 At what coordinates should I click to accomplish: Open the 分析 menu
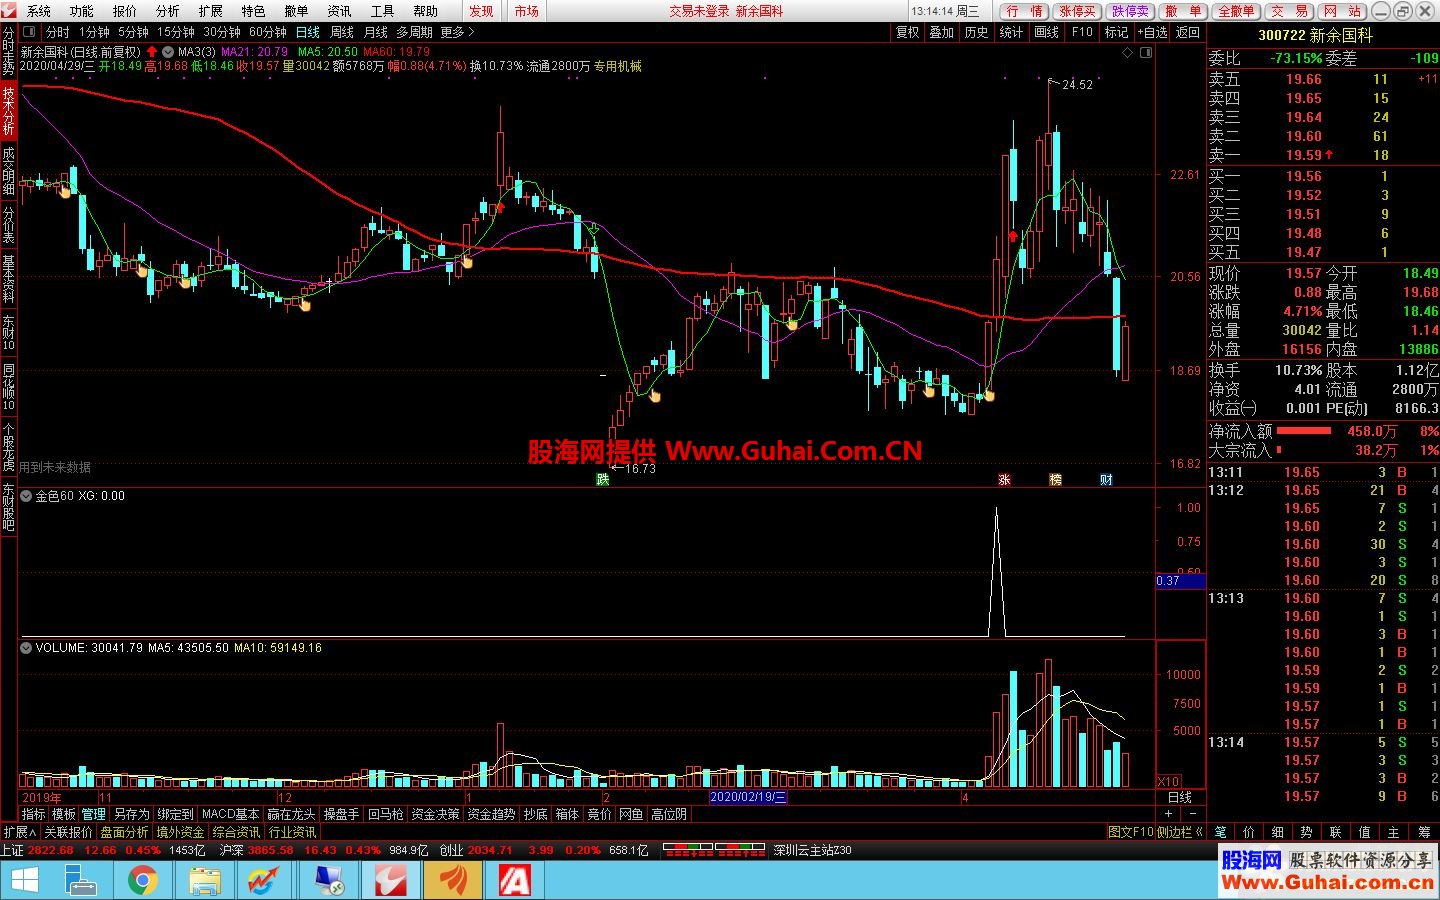[x=168, y=11]
